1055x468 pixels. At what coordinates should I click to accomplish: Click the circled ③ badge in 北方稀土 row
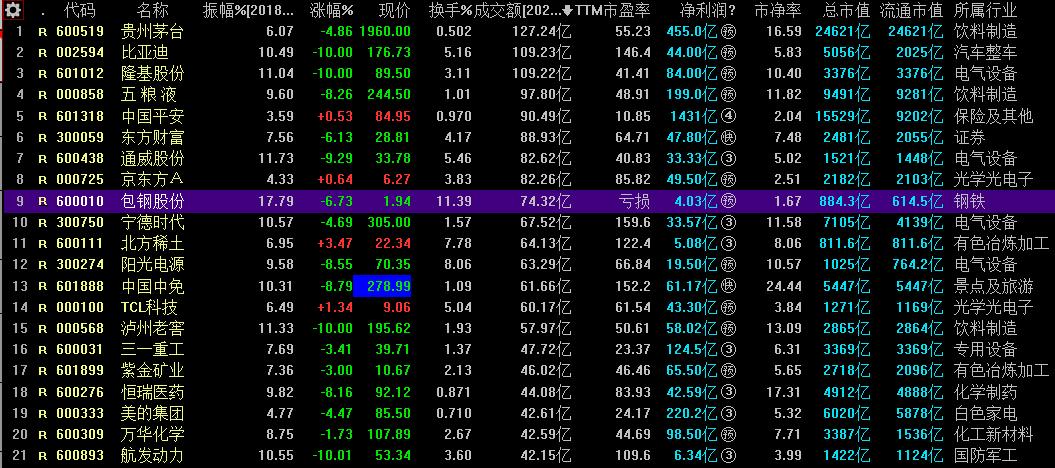[729, 243]
